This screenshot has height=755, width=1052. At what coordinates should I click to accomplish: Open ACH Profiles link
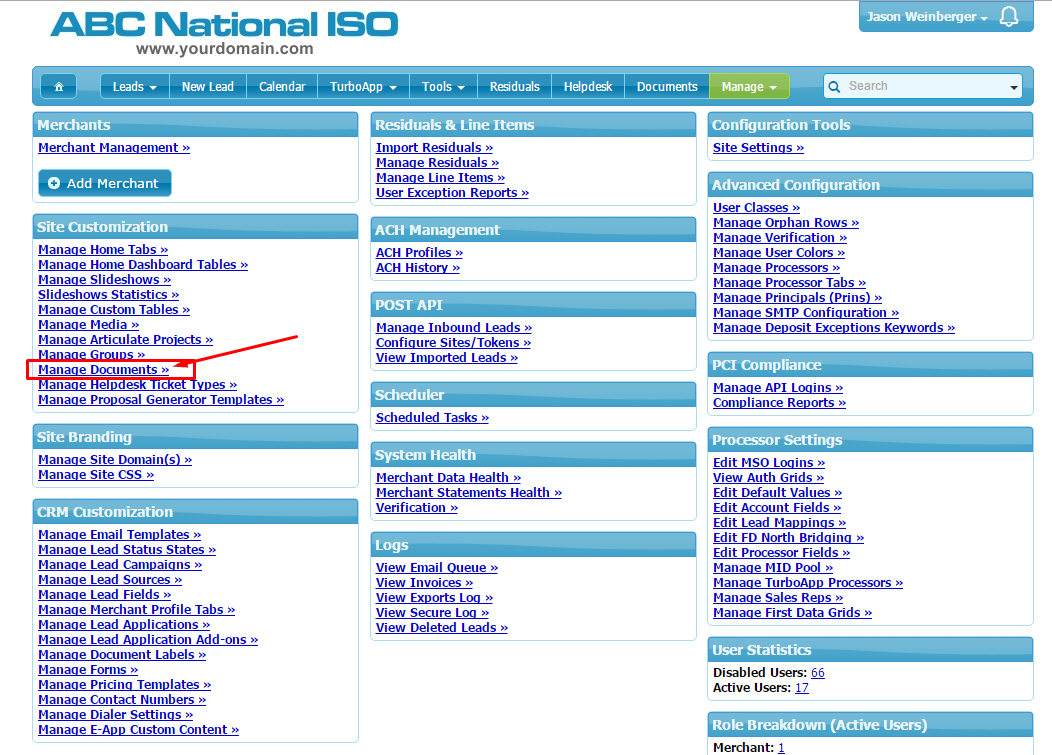(x=419, y=253)
